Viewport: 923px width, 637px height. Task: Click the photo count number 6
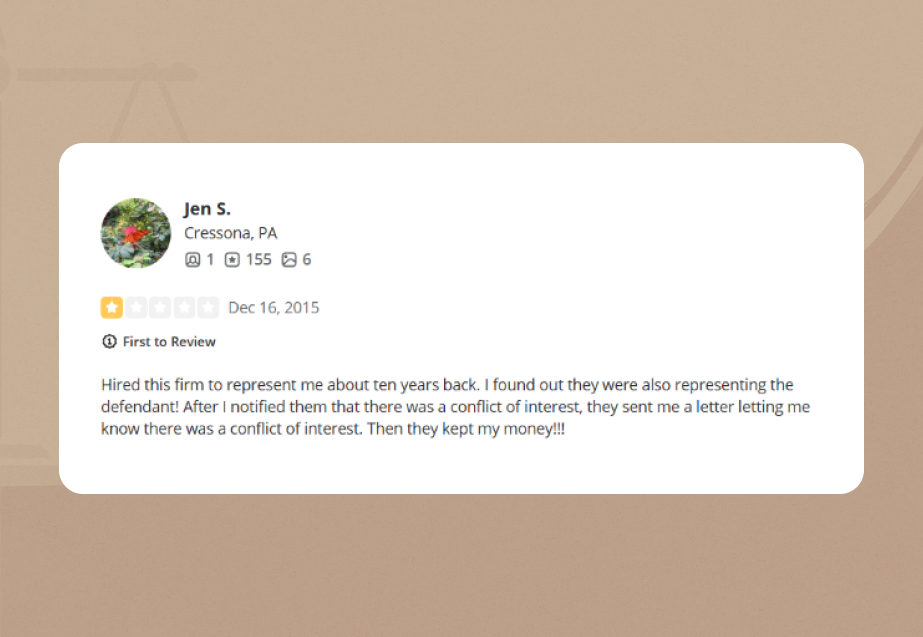[x=307, y=260]
